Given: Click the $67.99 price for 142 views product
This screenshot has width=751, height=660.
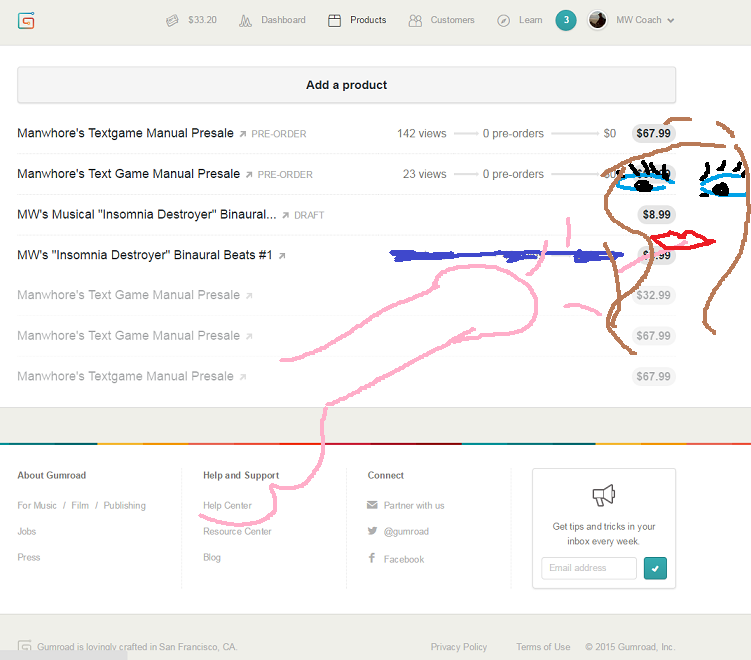Looking at the screenshot, I should pos(653,133).
